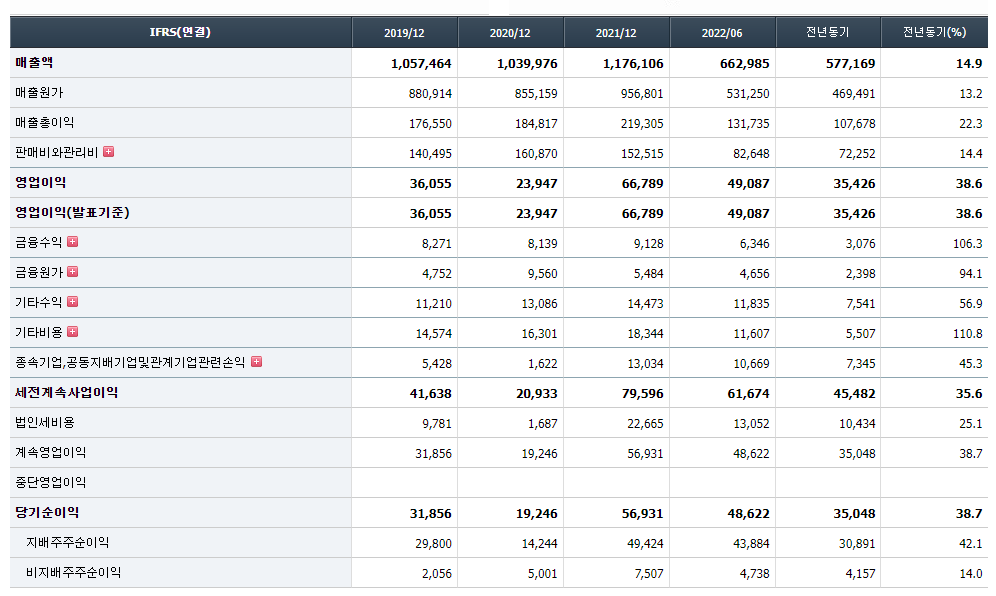Image resolution: width=996 pixels, height=596 pixels.
Task: Open the 기타비용 sub-items with its plus icon
Action: click(72, 332)
